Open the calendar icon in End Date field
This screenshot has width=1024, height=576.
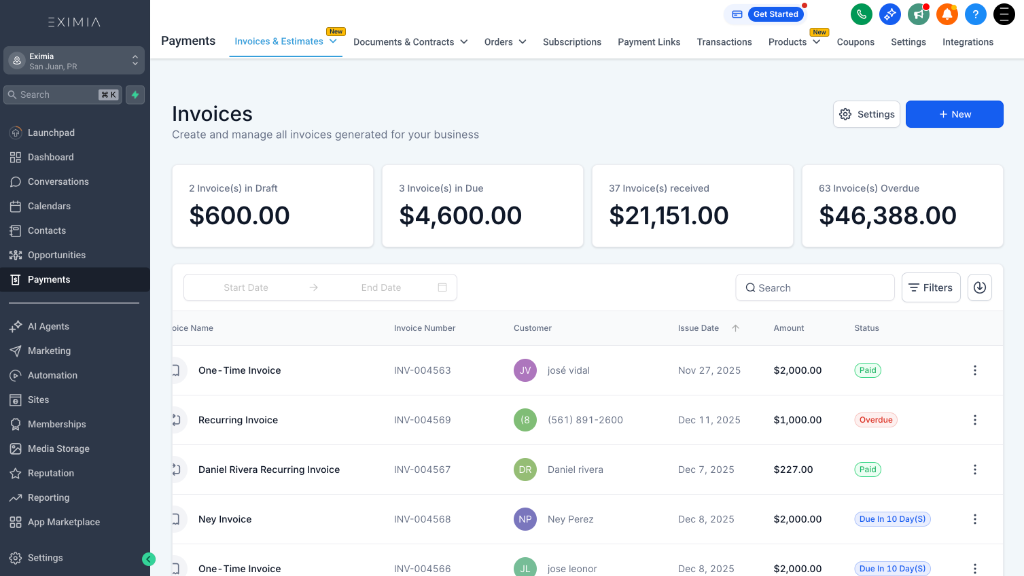tap(442, 287)
